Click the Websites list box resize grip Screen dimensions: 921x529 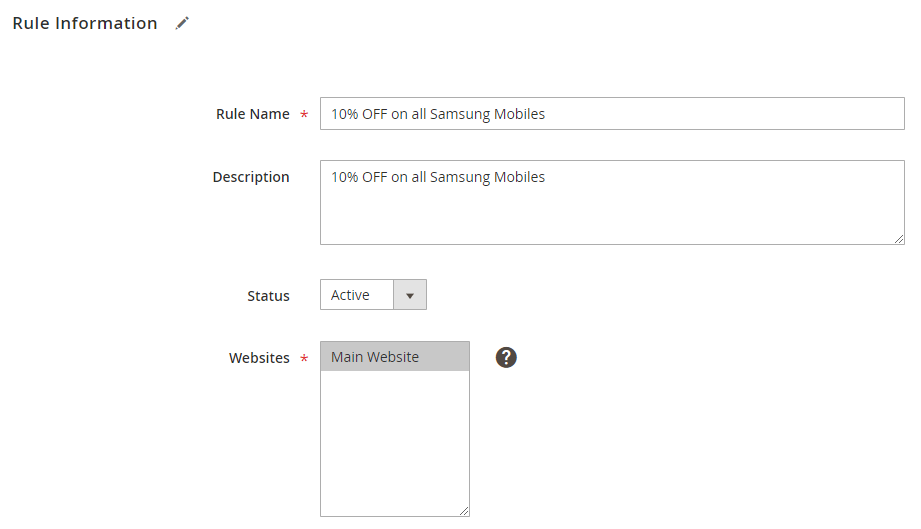tap(464, 511)
